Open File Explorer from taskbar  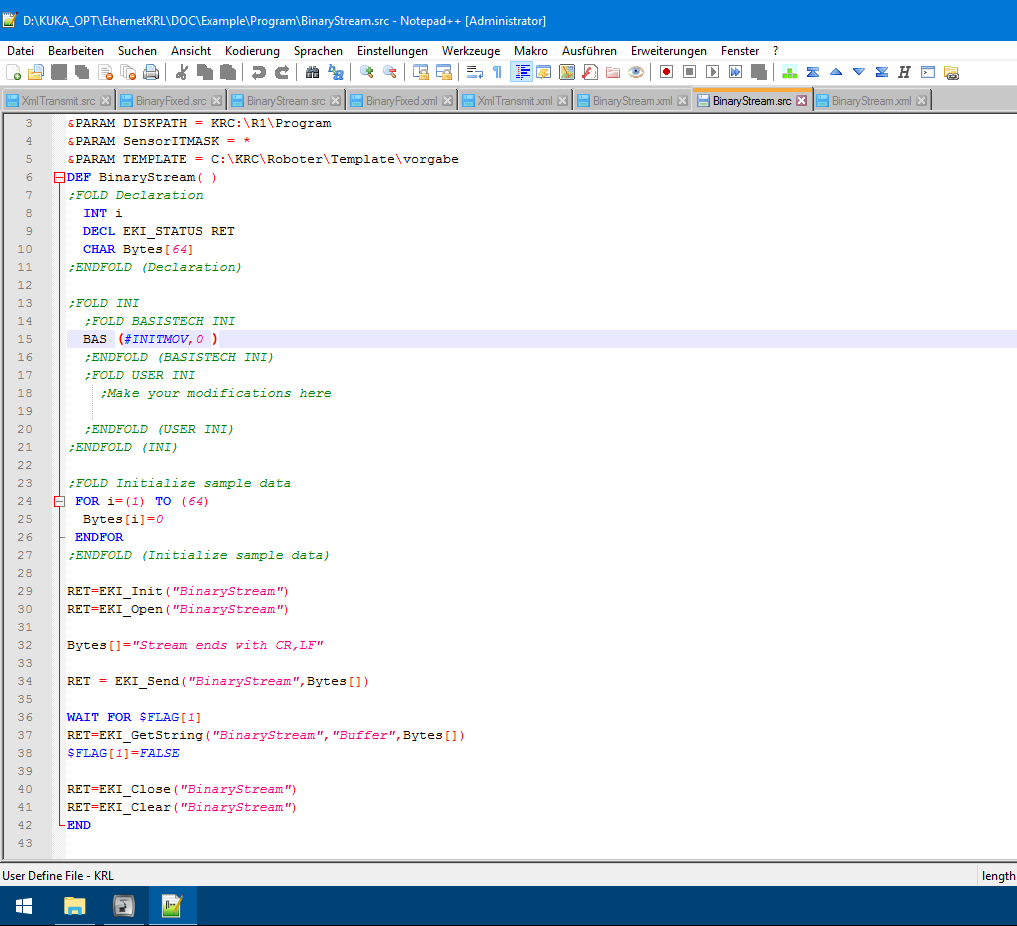[75, 906]
